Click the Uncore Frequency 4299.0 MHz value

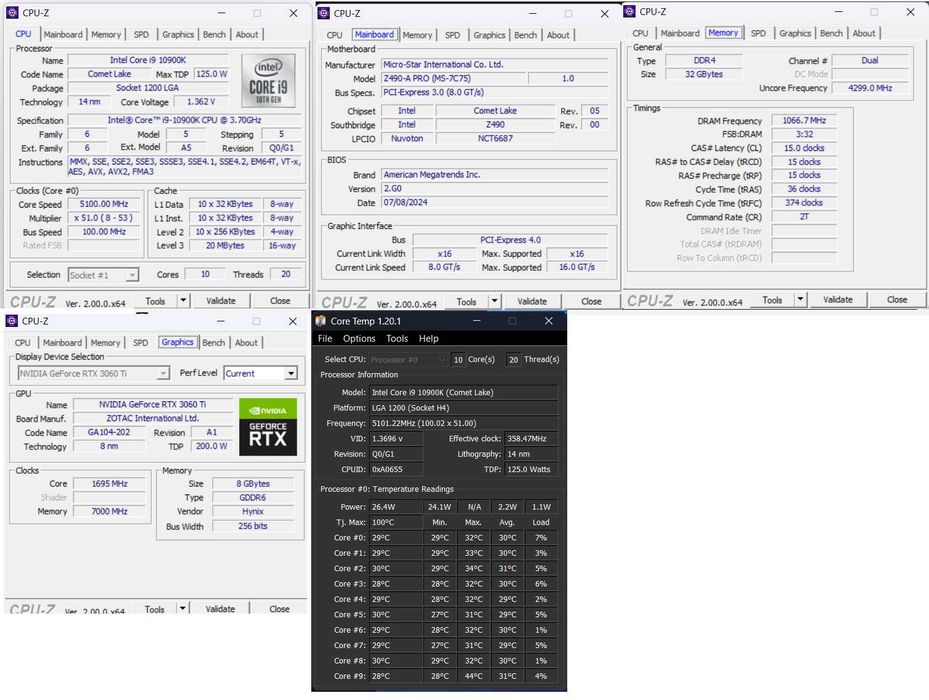pos(870,88)
